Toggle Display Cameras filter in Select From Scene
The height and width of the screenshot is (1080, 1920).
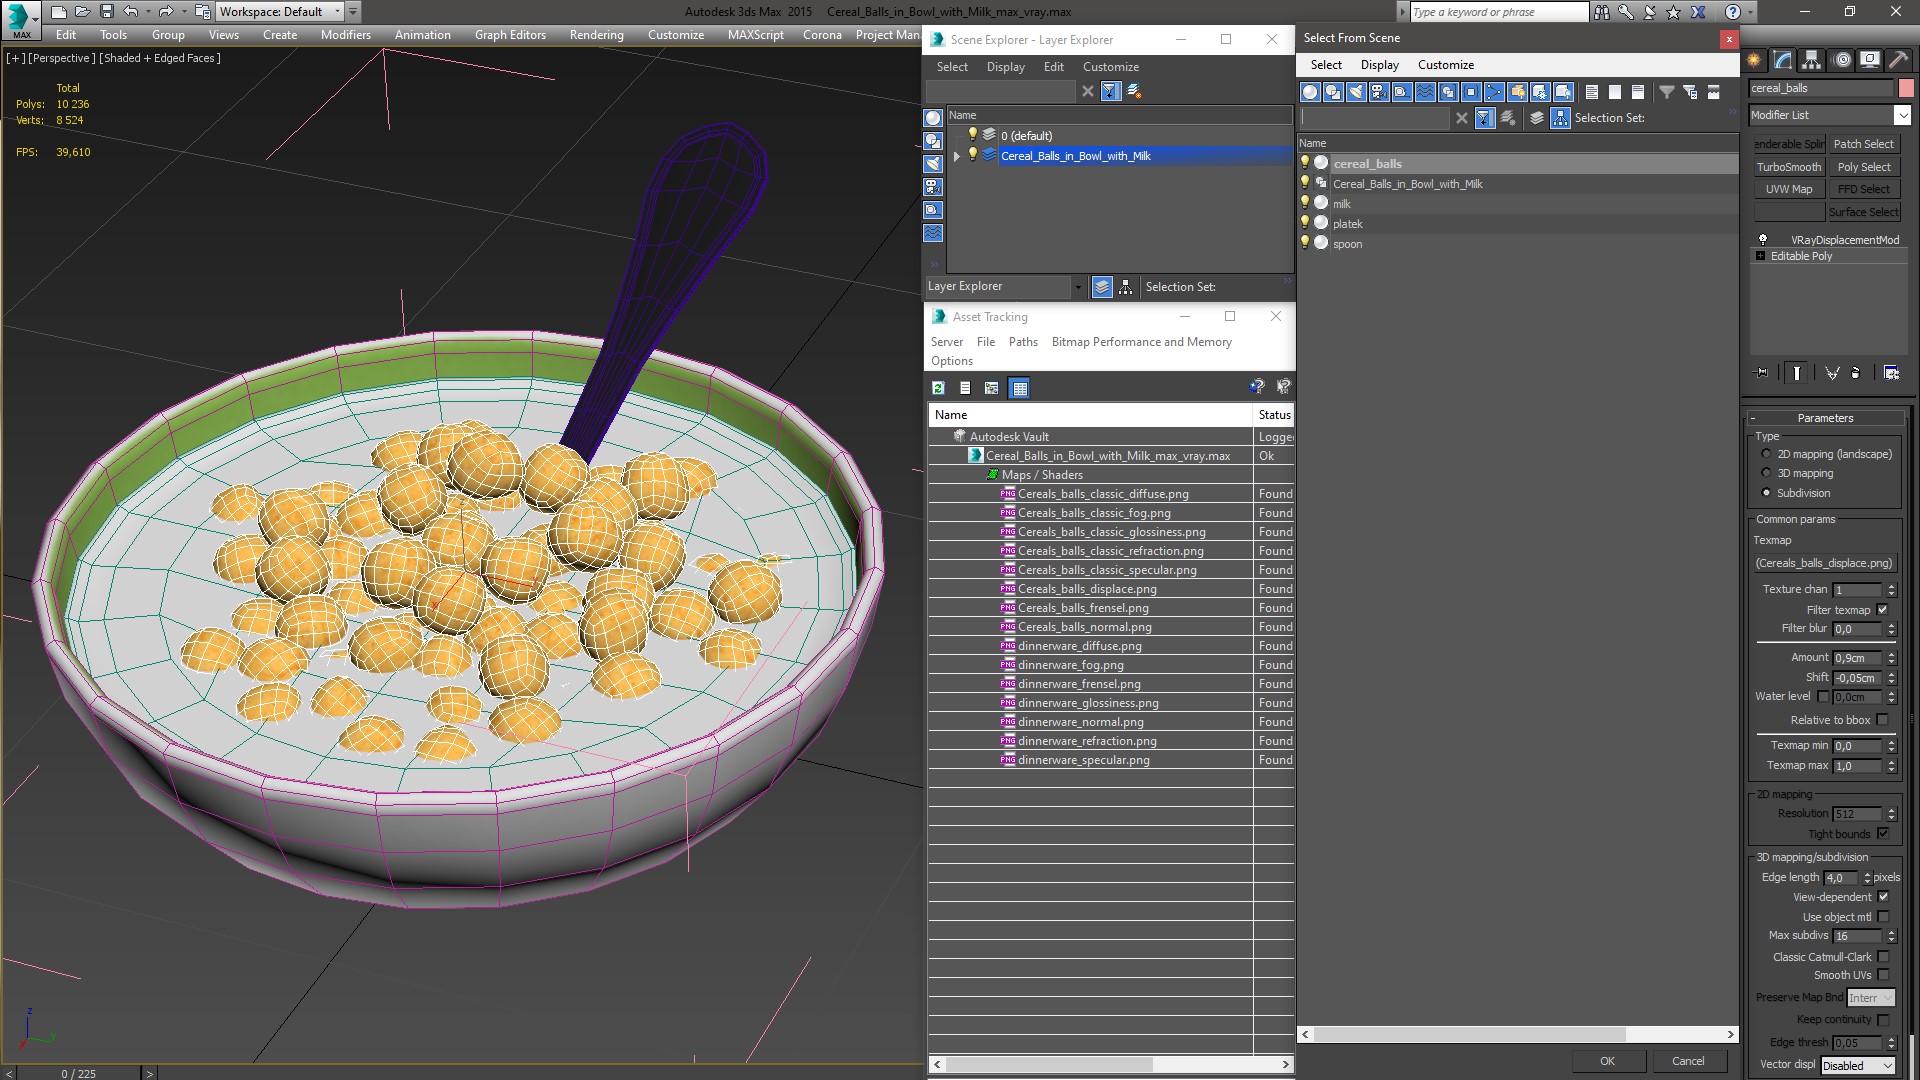pyautogui.click(x=1379, y=92)
